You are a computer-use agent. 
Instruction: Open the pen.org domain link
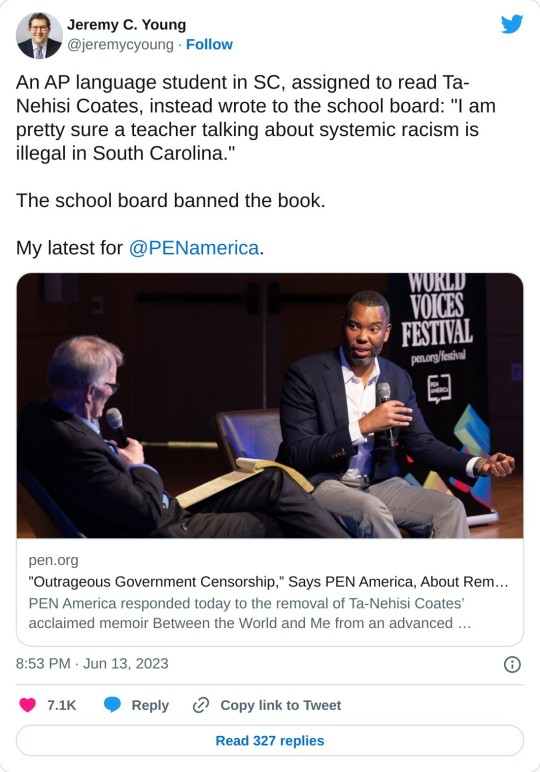53,560
